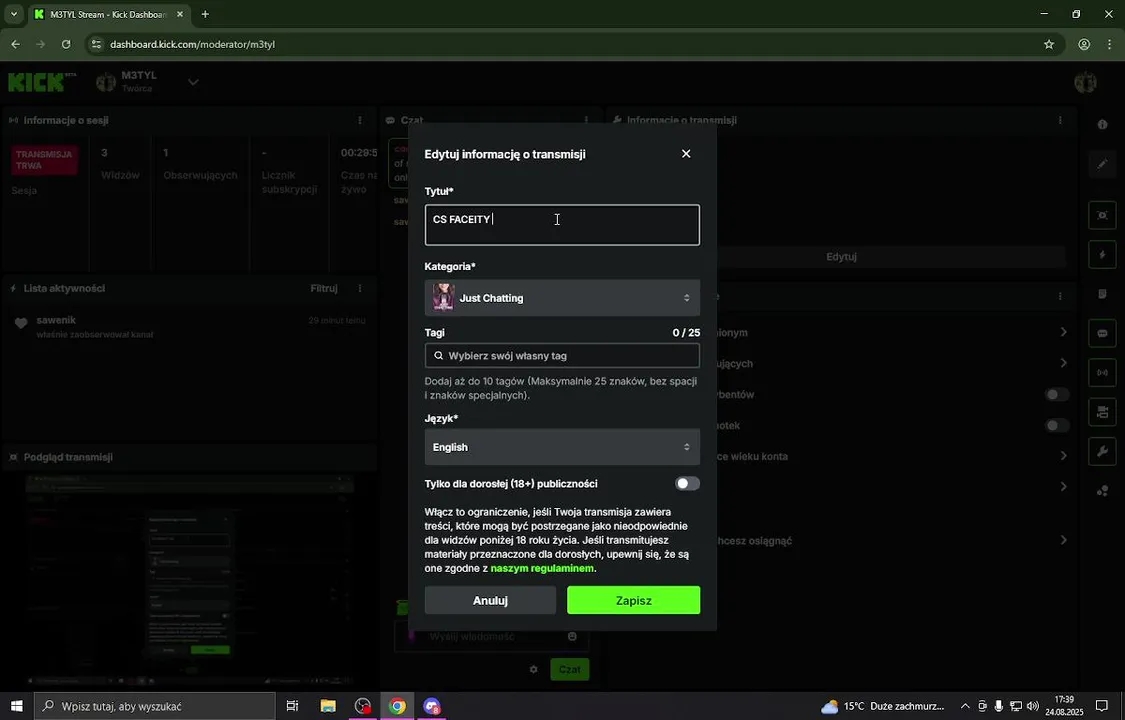Image resolution: width=1125 pixels, height=720 pixels.
Task: Open the chat panel options menu
Action: (586, 120)
